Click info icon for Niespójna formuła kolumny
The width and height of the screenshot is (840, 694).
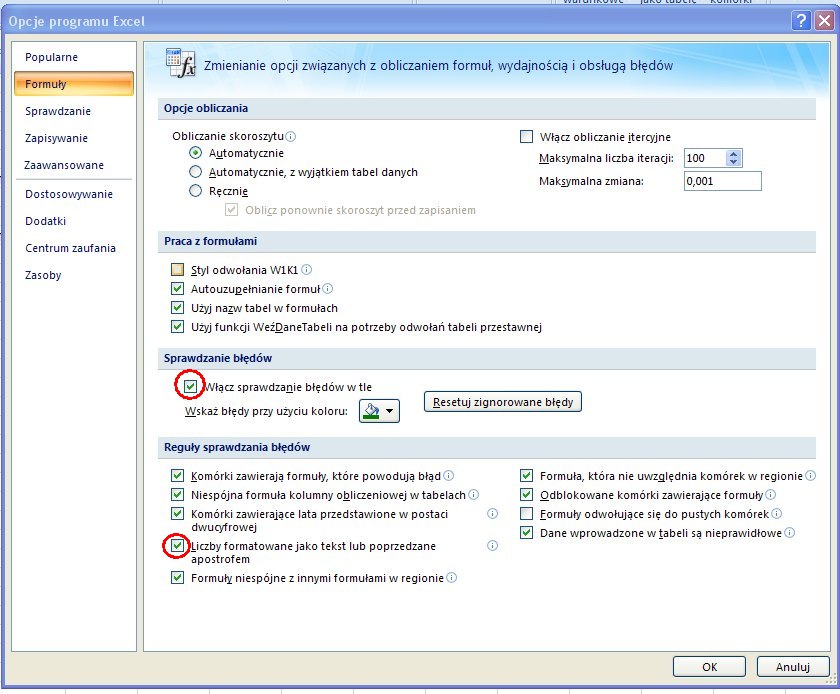tap(473, 495)
